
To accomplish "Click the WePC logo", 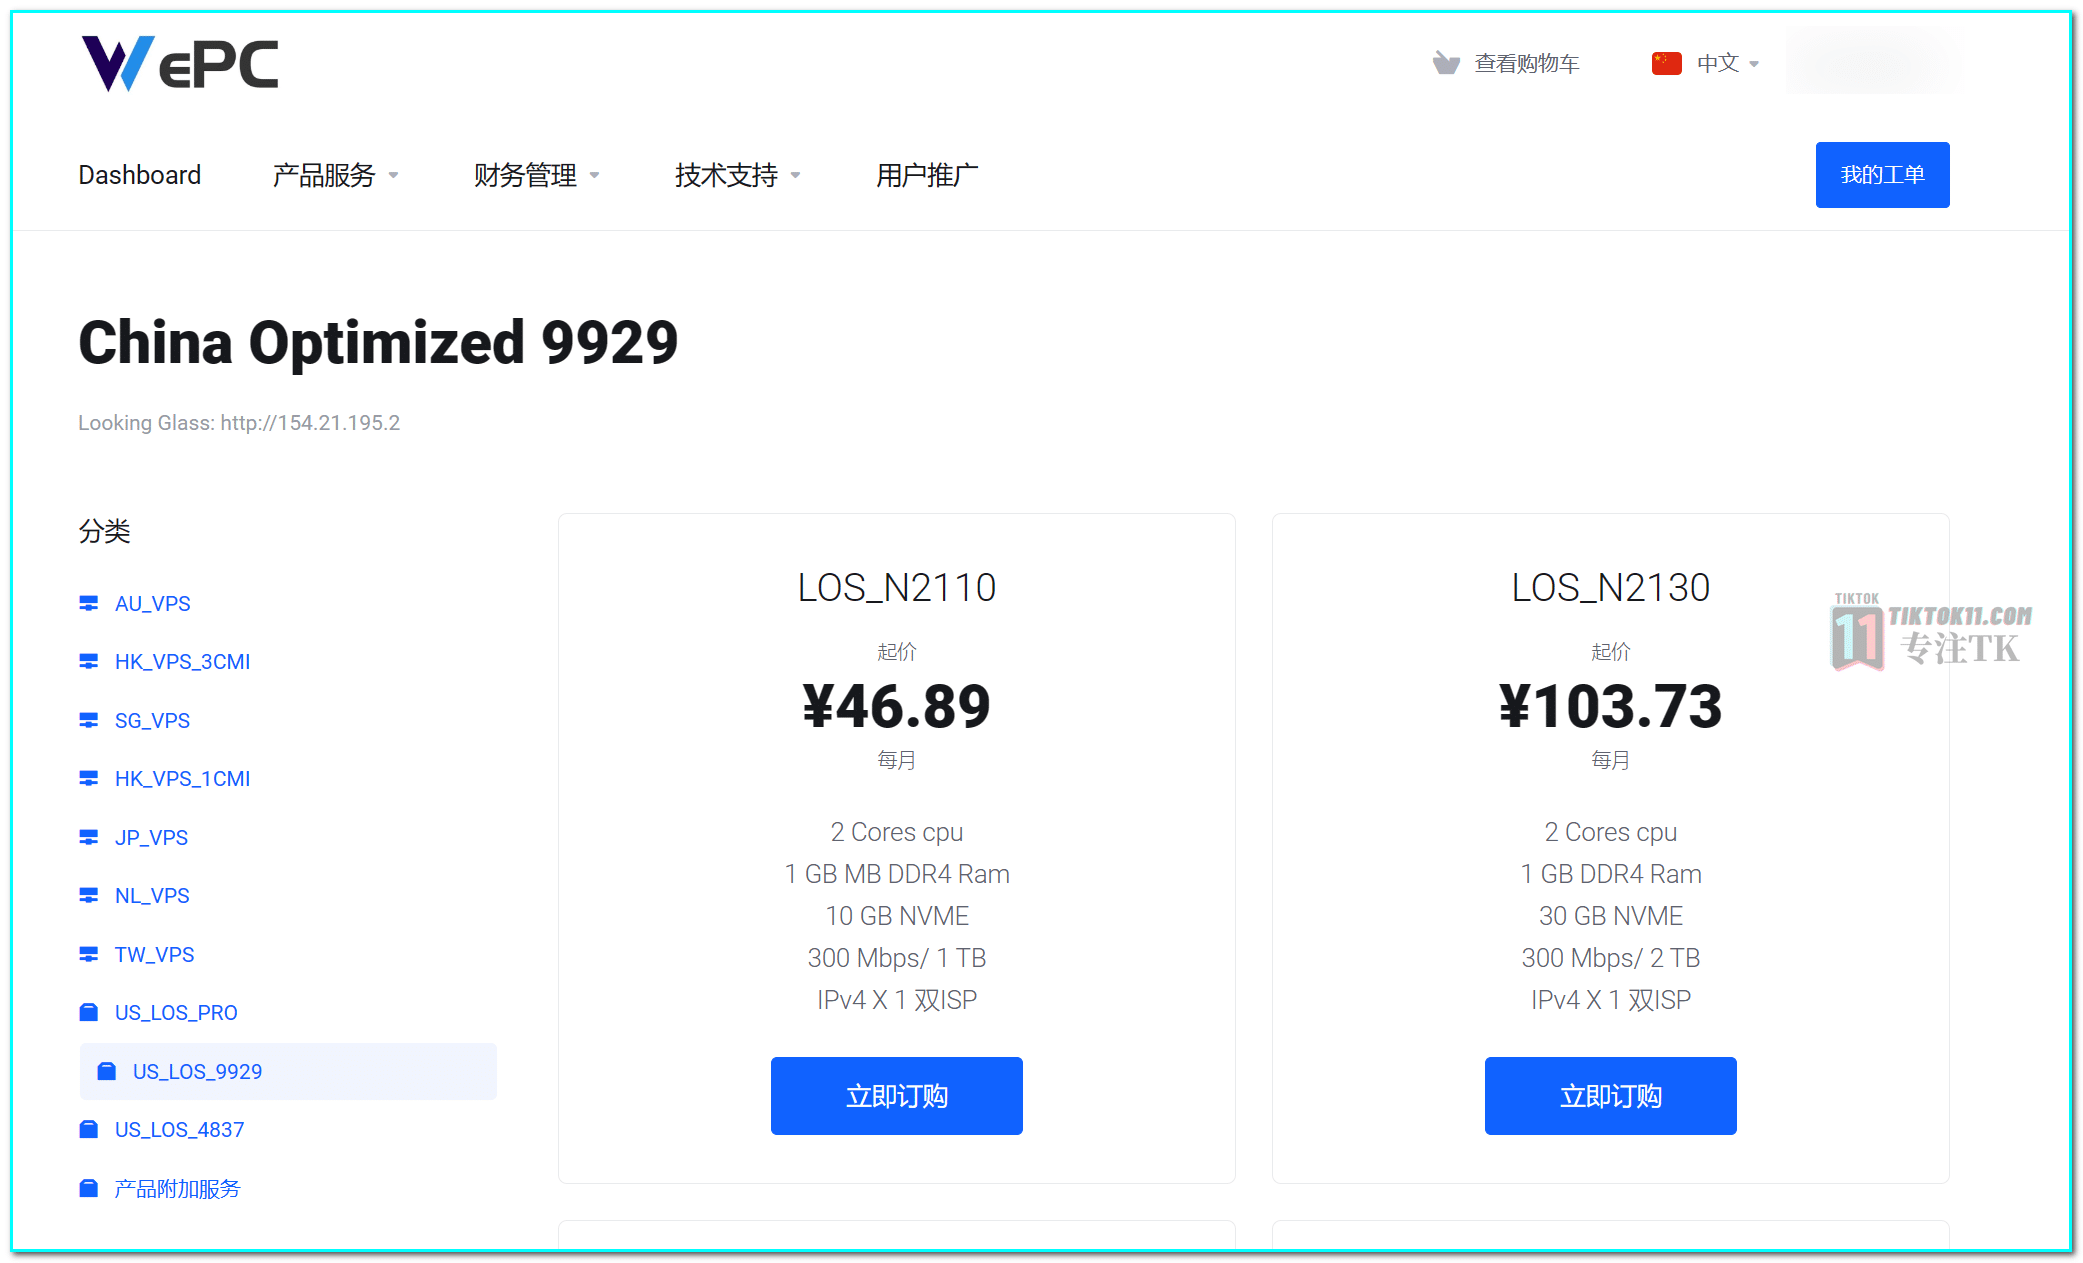I will coord(180,64).
